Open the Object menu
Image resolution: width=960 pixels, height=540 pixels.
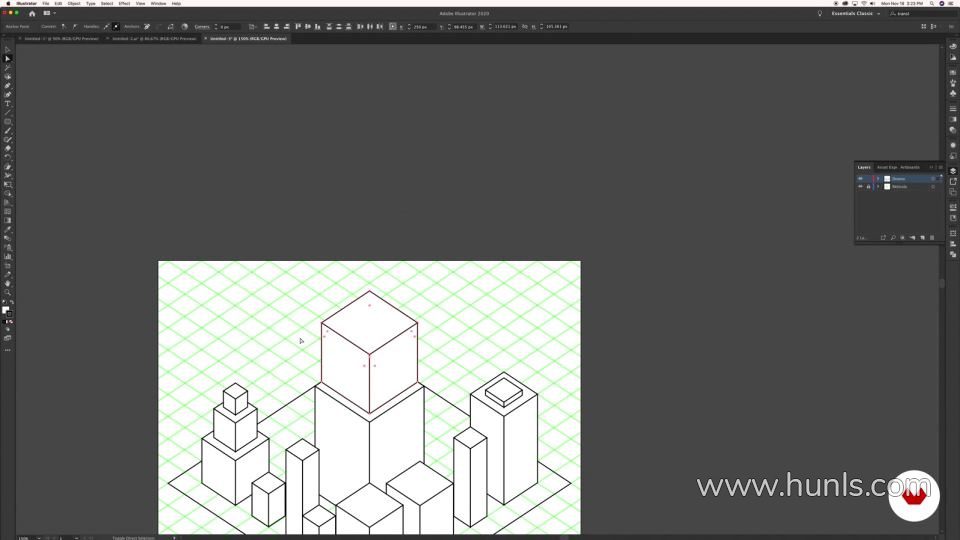(73, 4)
